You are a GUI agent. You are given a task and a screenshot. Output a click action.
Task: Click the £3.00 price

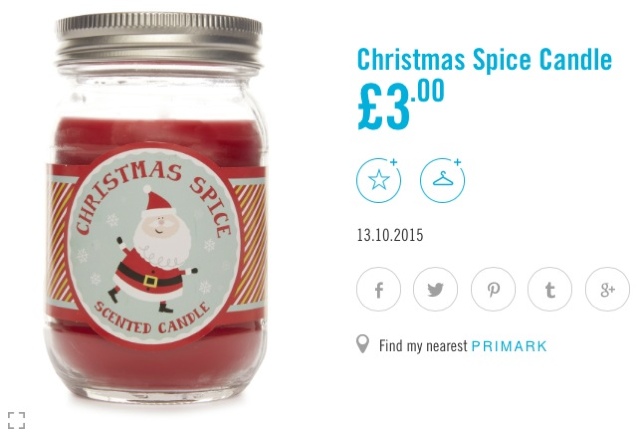pos(401,105)
